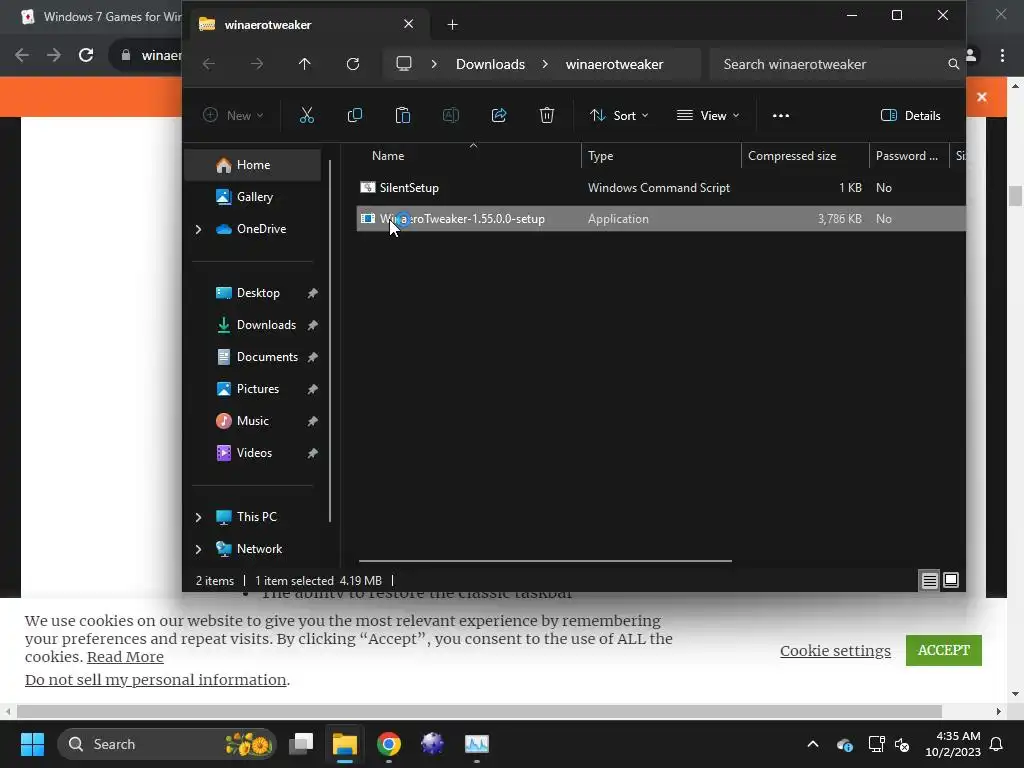
Task: Click the chevron before Downloads in address bar
Action: pyautogui.click(x=434, y=64)
